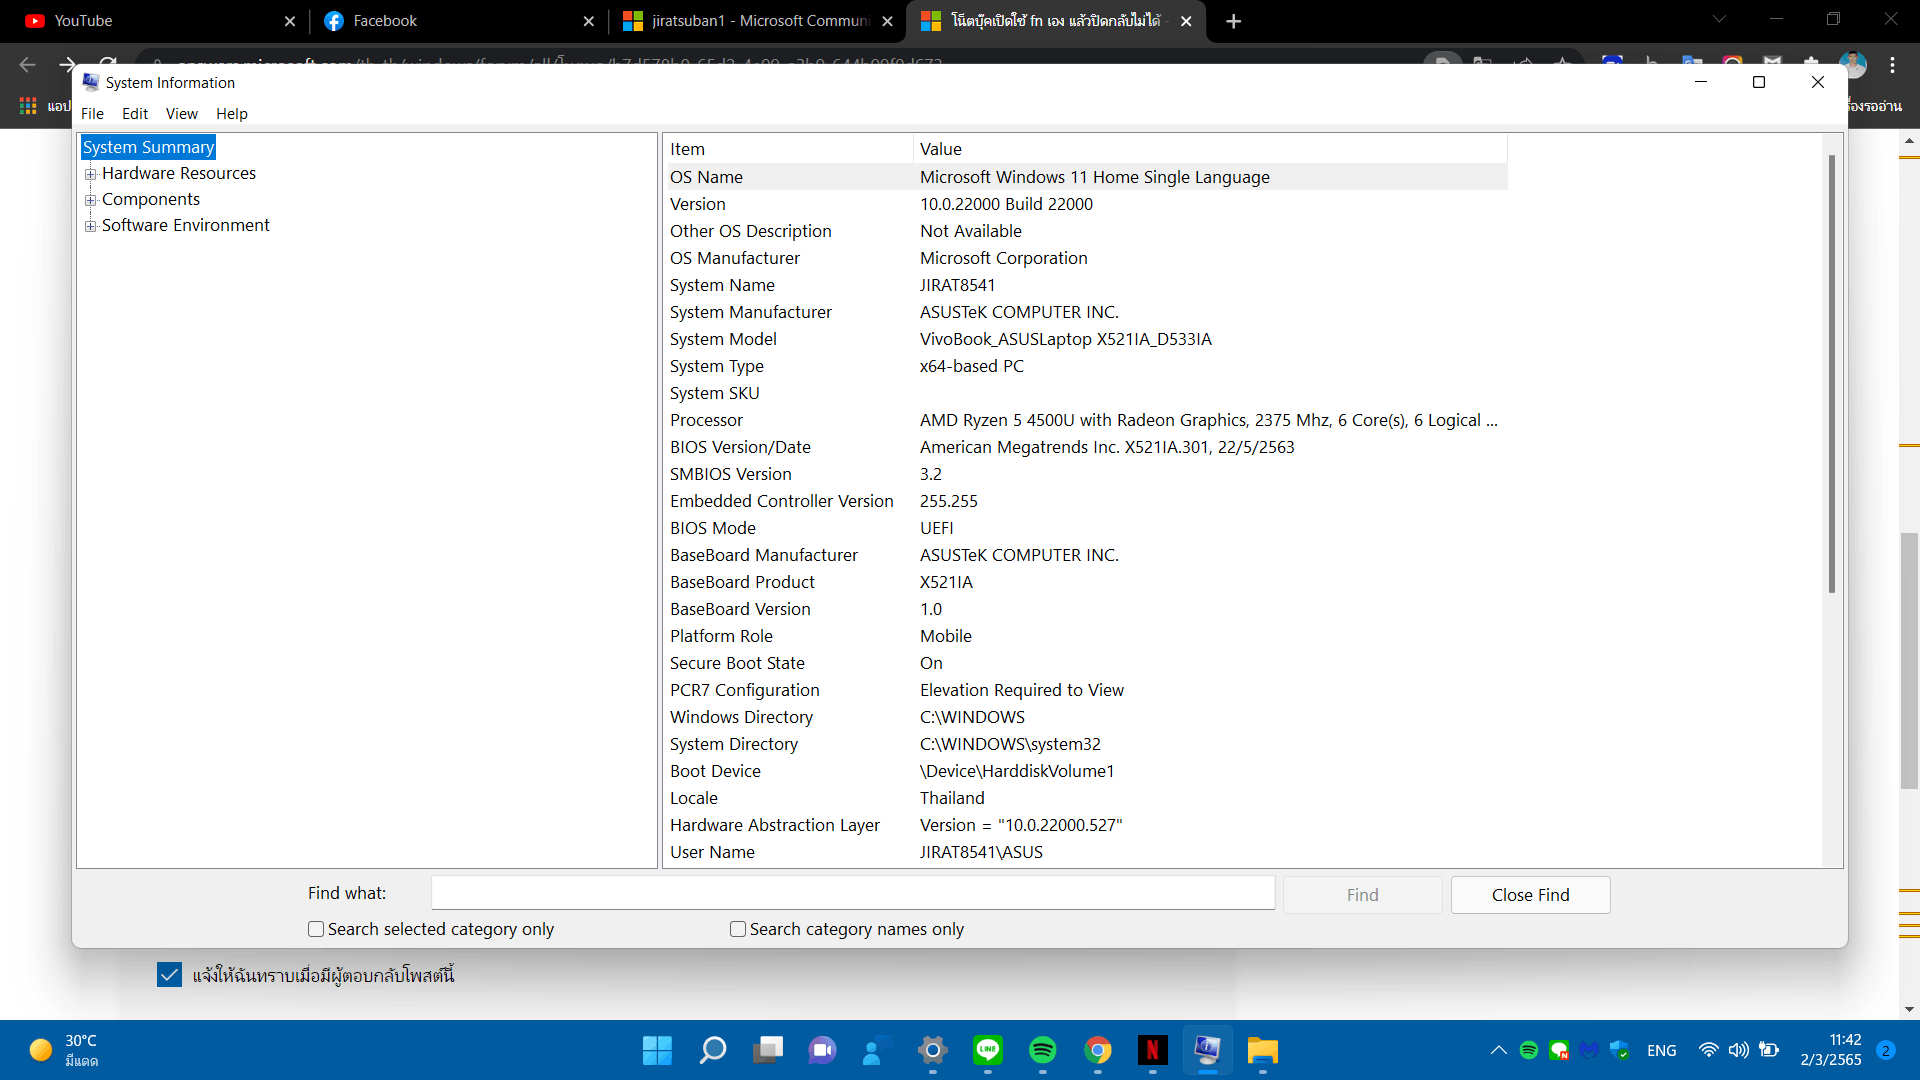The width and height of the screenshot is (1920, 1080).
Task: Enable Search category names only
Action: 738,929
